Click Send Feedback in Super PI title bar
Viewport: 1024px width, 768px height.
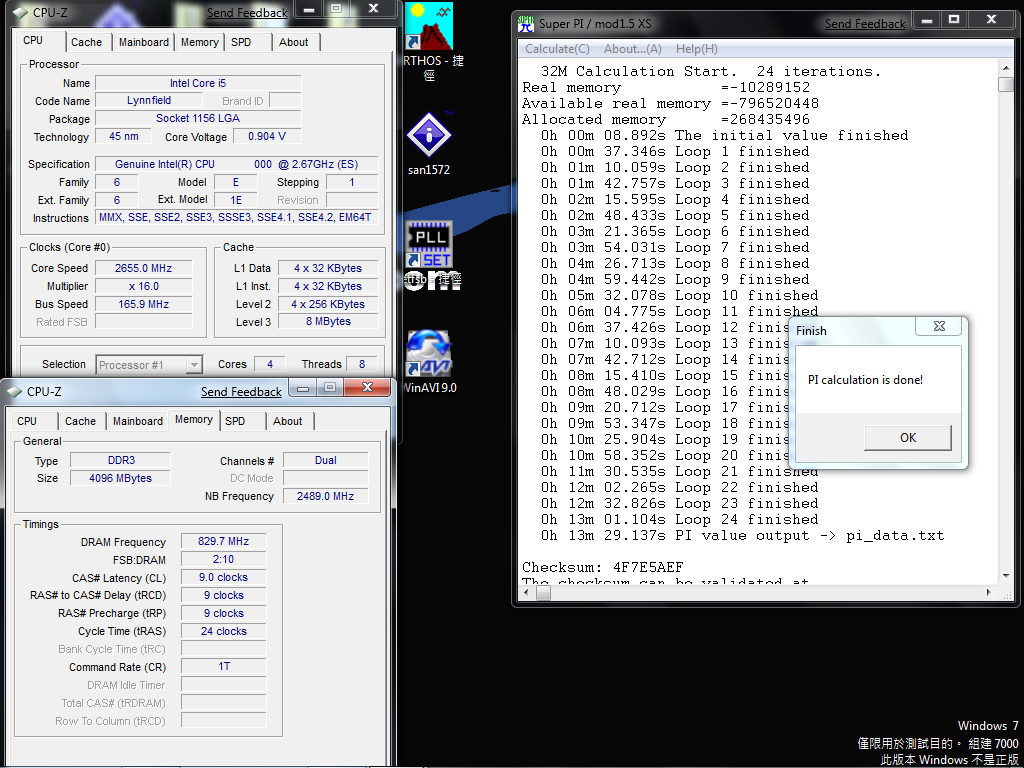click(865, 24)
